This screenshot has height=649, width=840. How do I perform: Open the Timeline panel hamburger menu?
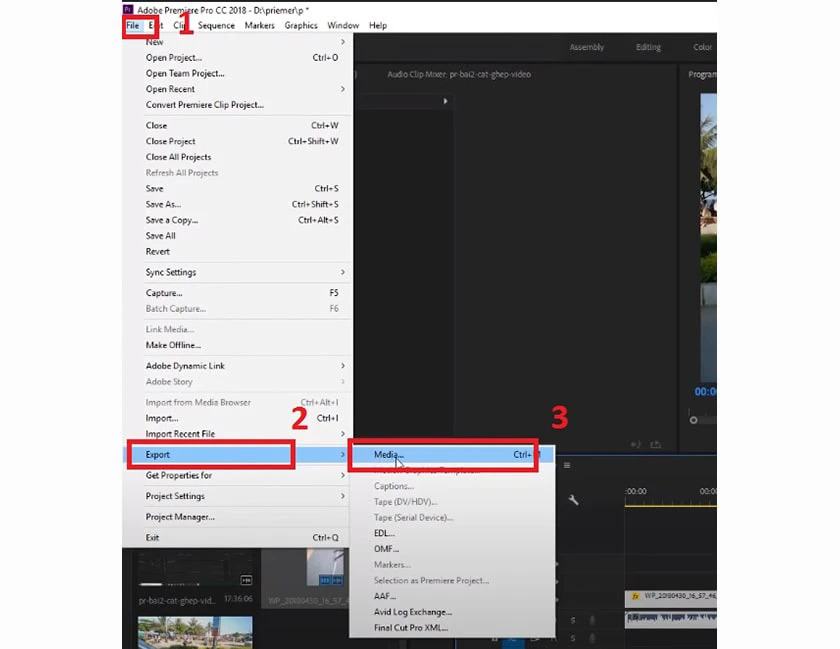567,465
